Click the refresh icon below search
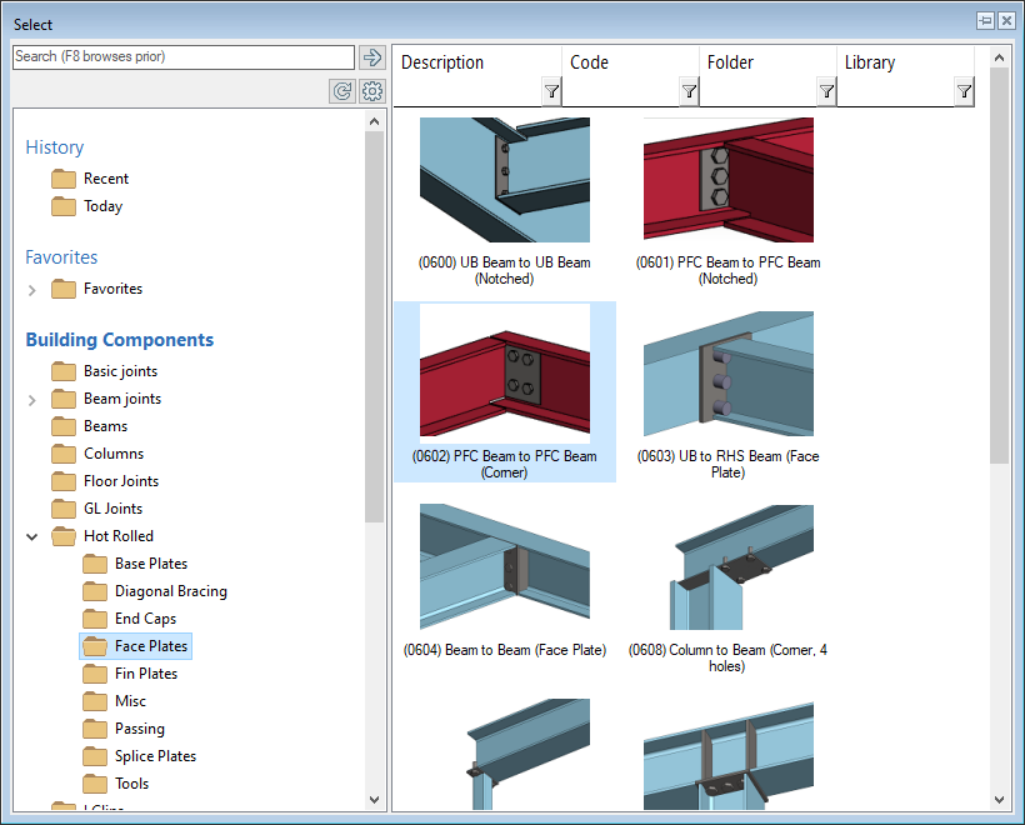The image size is (1025, 825). click(342, 92)
